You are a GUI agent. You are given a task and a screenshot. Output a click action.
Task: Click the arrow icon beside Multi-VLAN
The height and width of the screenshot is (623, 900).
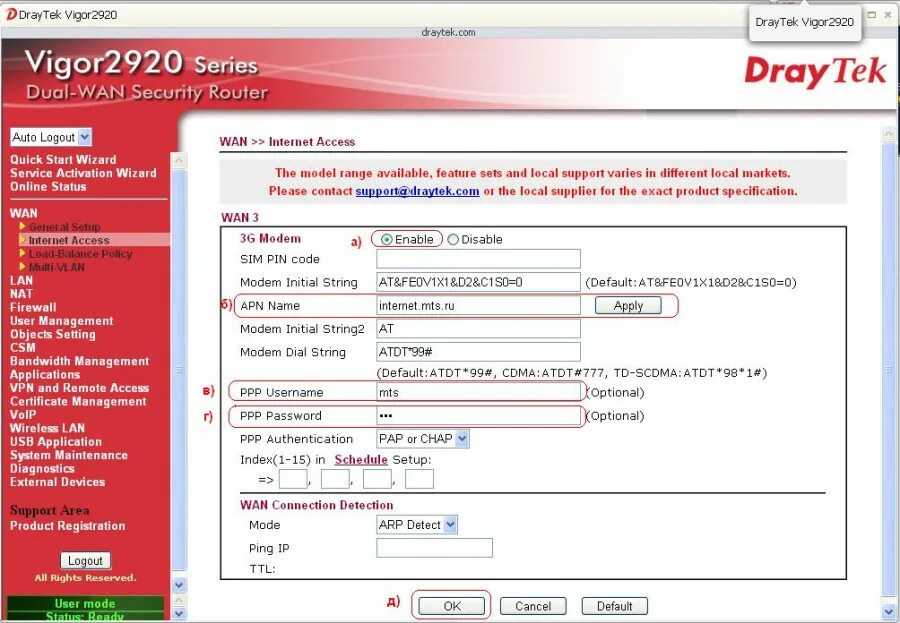tap(22, 266)
